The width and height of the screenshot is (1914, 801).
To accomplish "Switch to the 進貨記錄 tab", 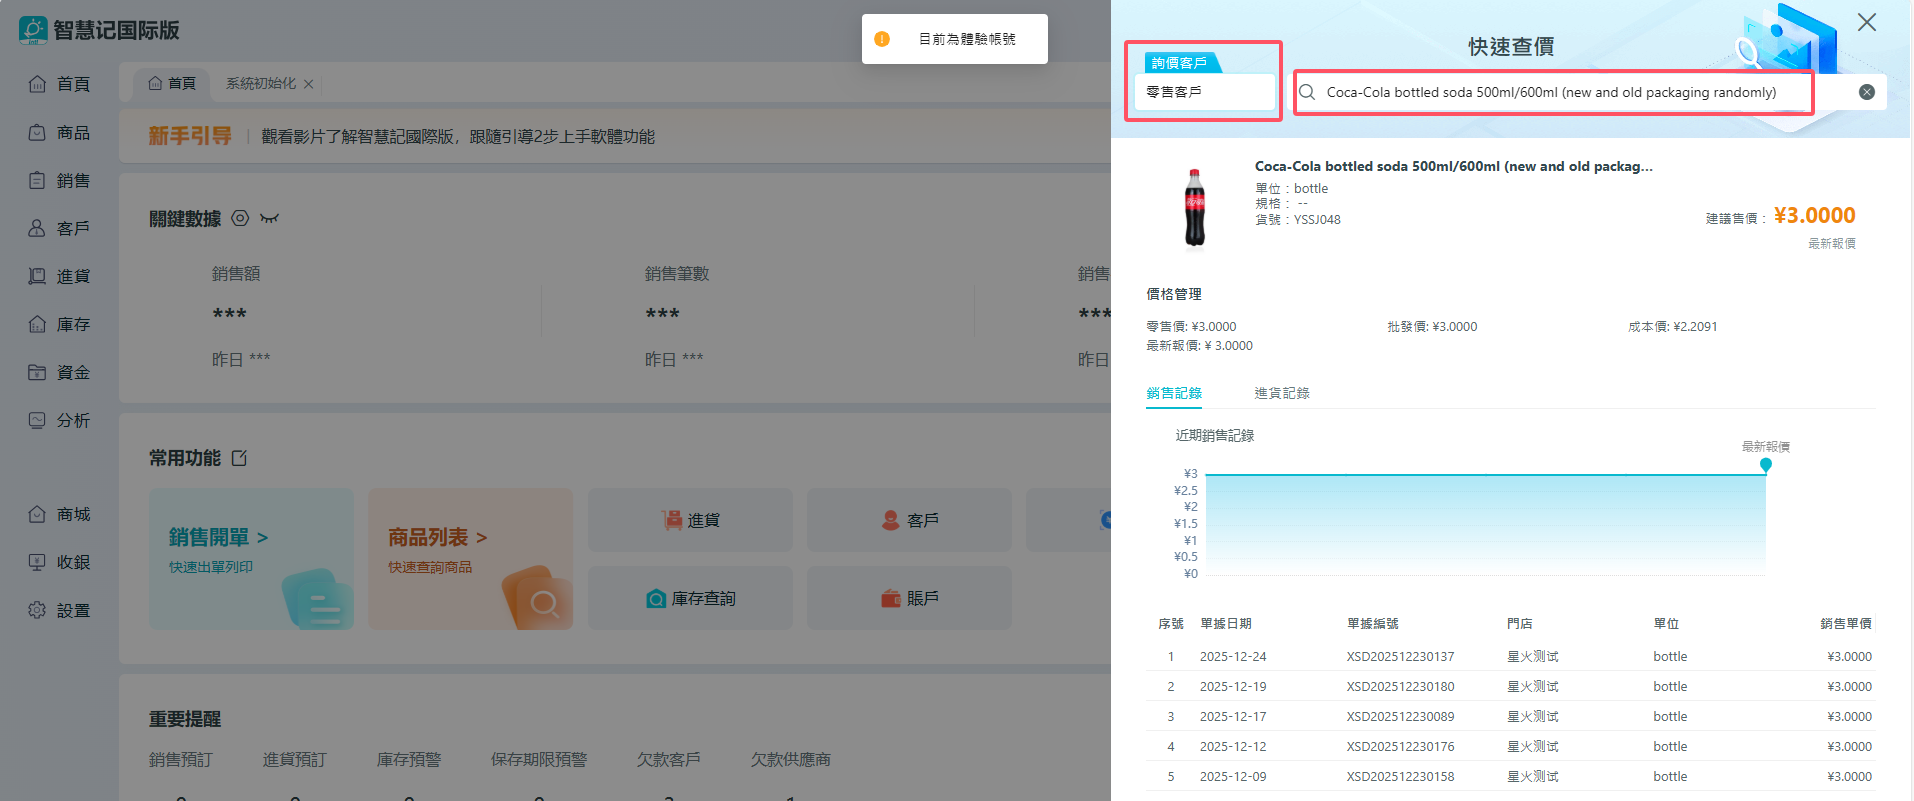I will click(x=1281, y=393).
